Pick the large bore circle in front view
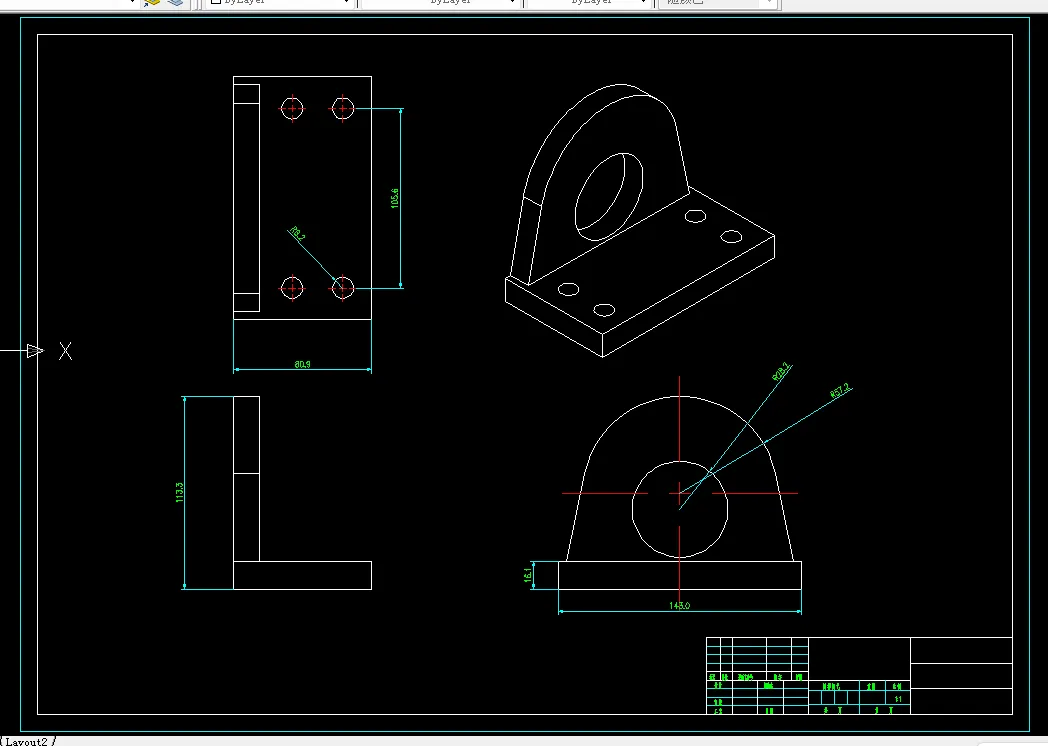This screenshot has width=1048, height=746. coord(680,509)
